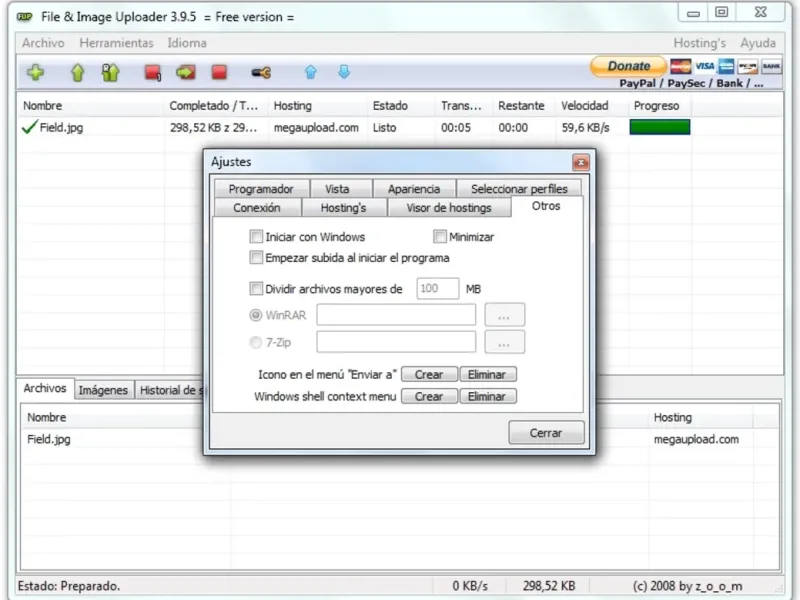Close the Ajustes dialog with red X
This screenshot has height=600, width=800.
(581, 162)
